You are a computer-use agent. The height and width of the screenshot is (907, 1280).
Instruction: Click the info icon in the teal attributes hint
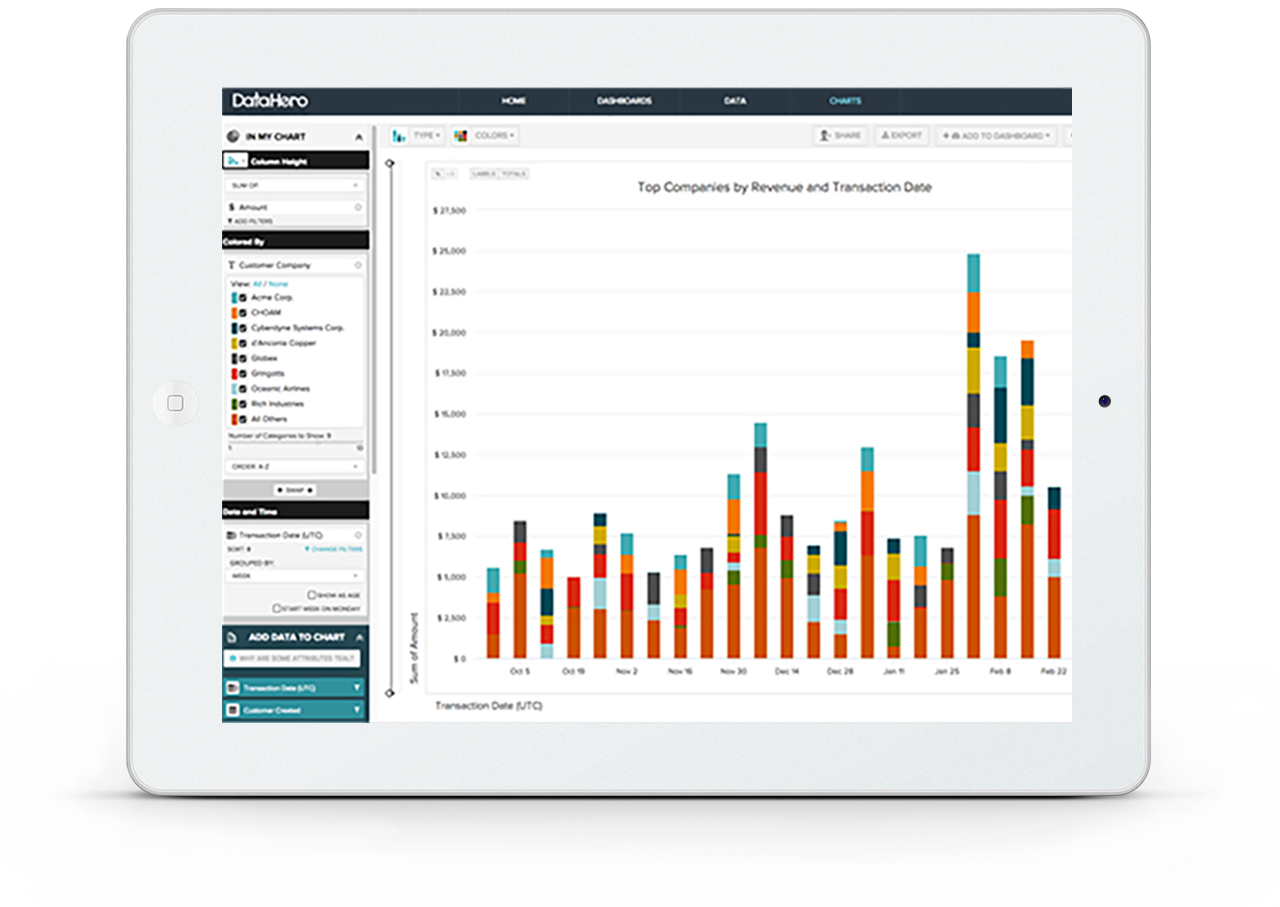click(x=233, y=660)
